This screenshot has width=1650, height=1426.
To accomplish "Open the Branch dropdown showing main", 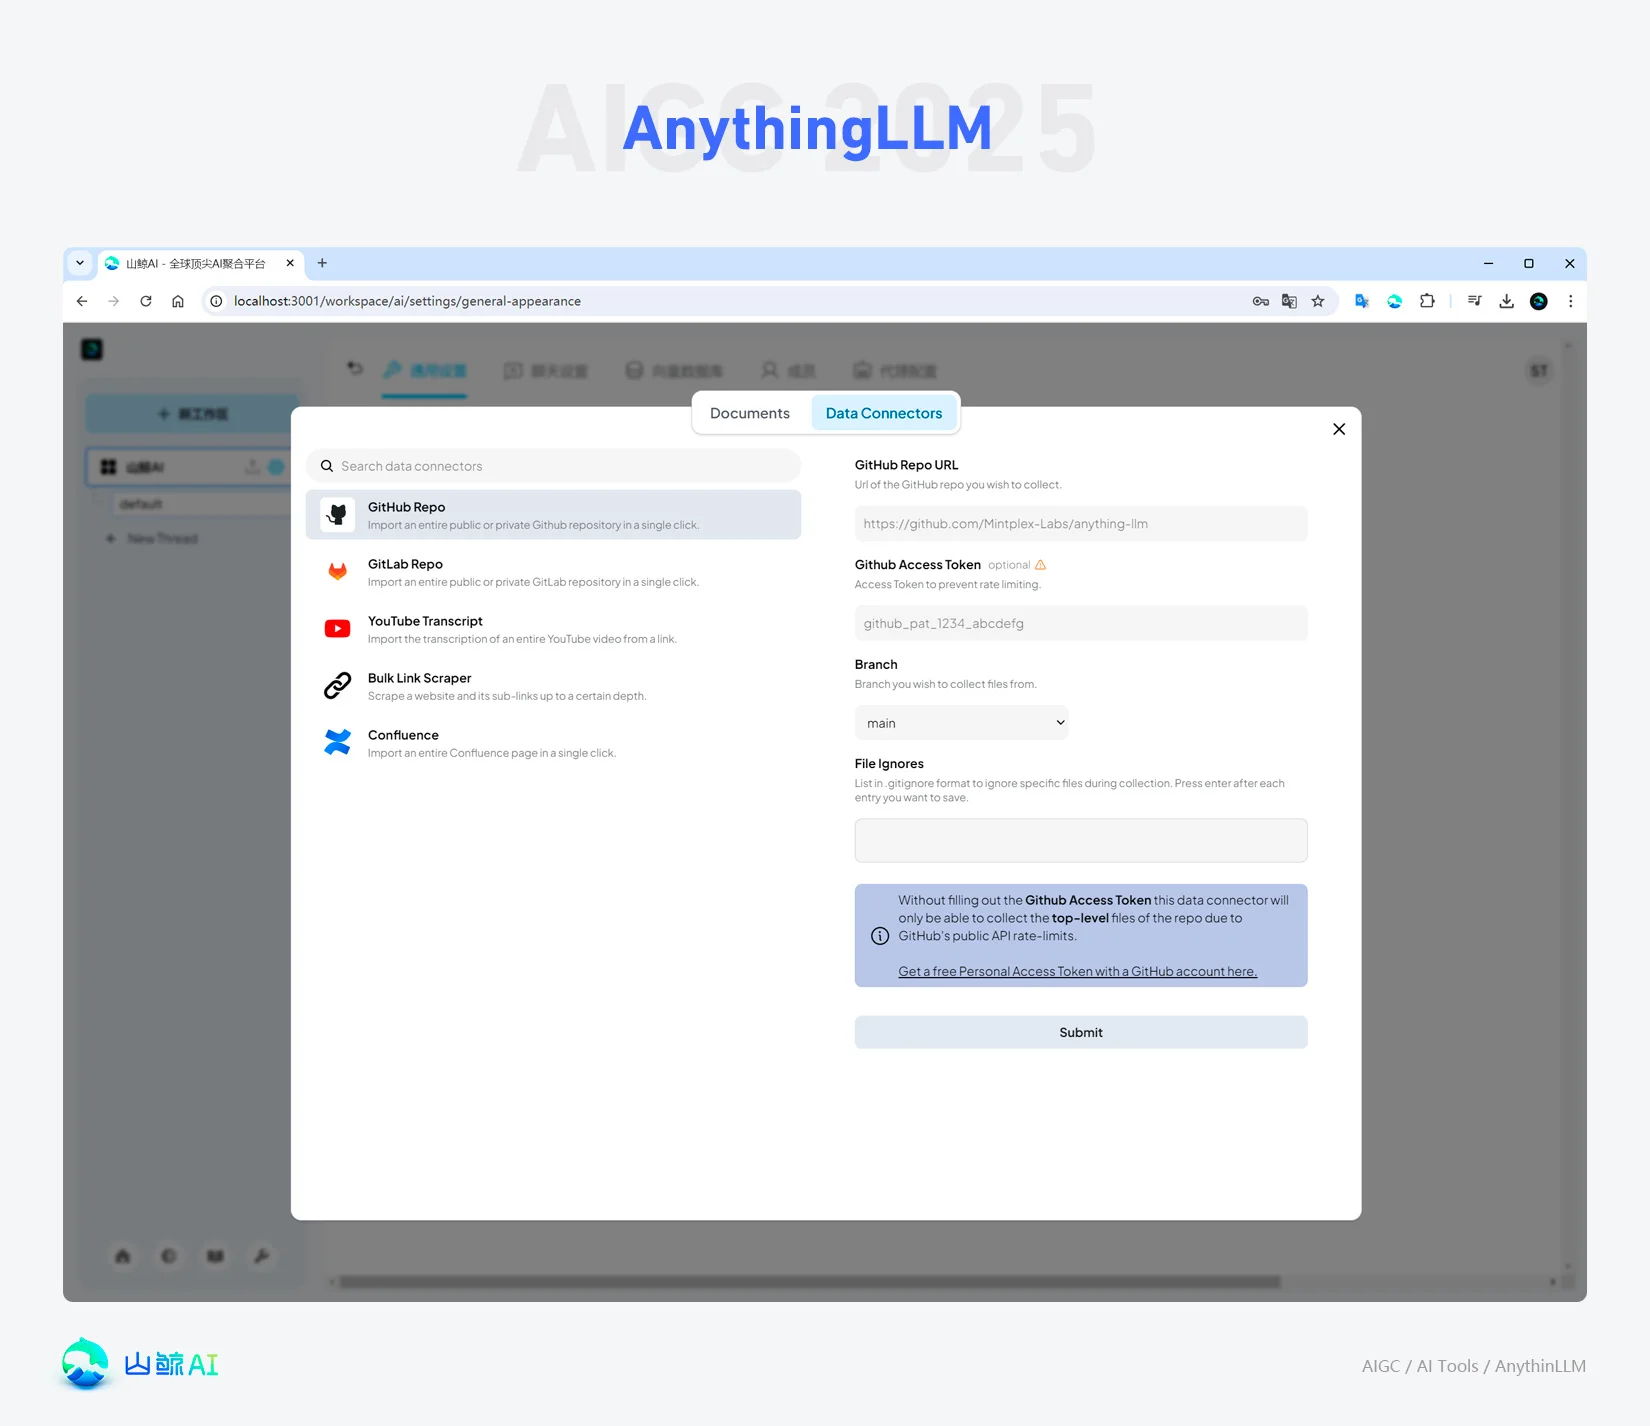I will point(962,723).
